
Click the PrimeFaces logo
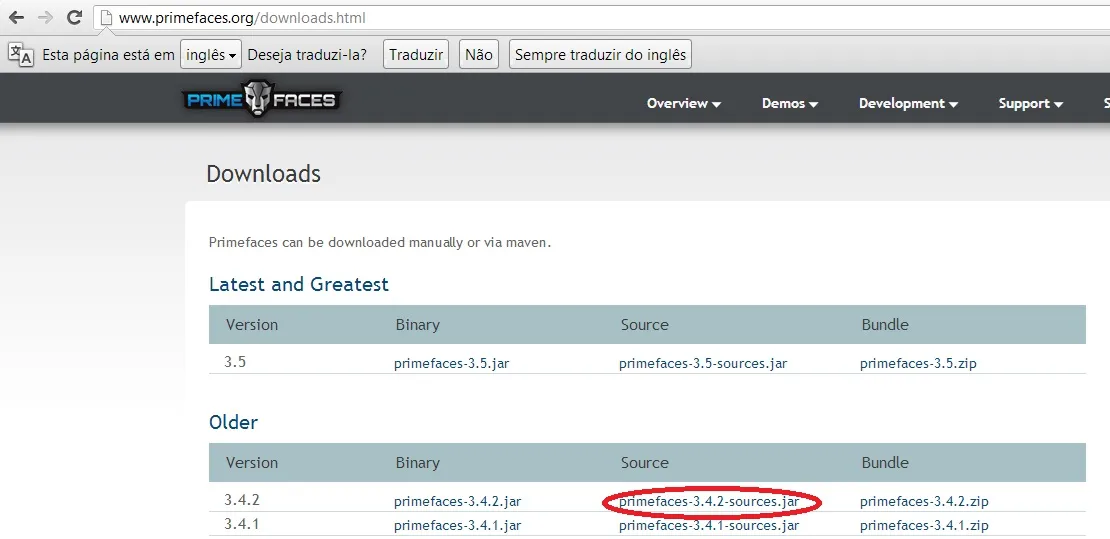pyautogui.click(x=262, y=99)
